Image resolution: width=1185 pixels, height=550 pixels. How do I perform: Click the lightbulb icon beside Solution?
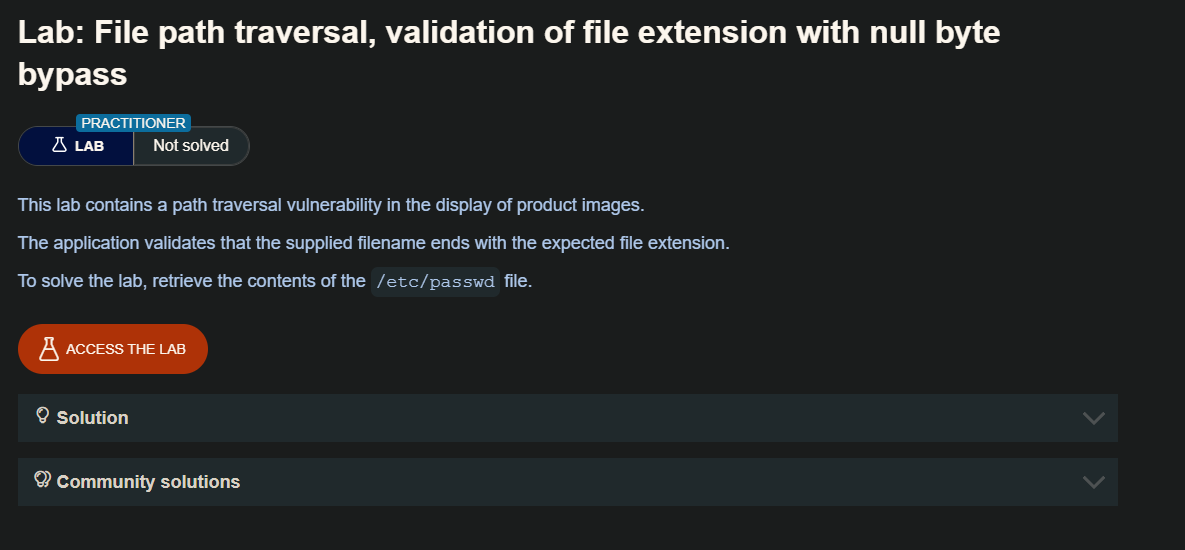click(42, 416)
